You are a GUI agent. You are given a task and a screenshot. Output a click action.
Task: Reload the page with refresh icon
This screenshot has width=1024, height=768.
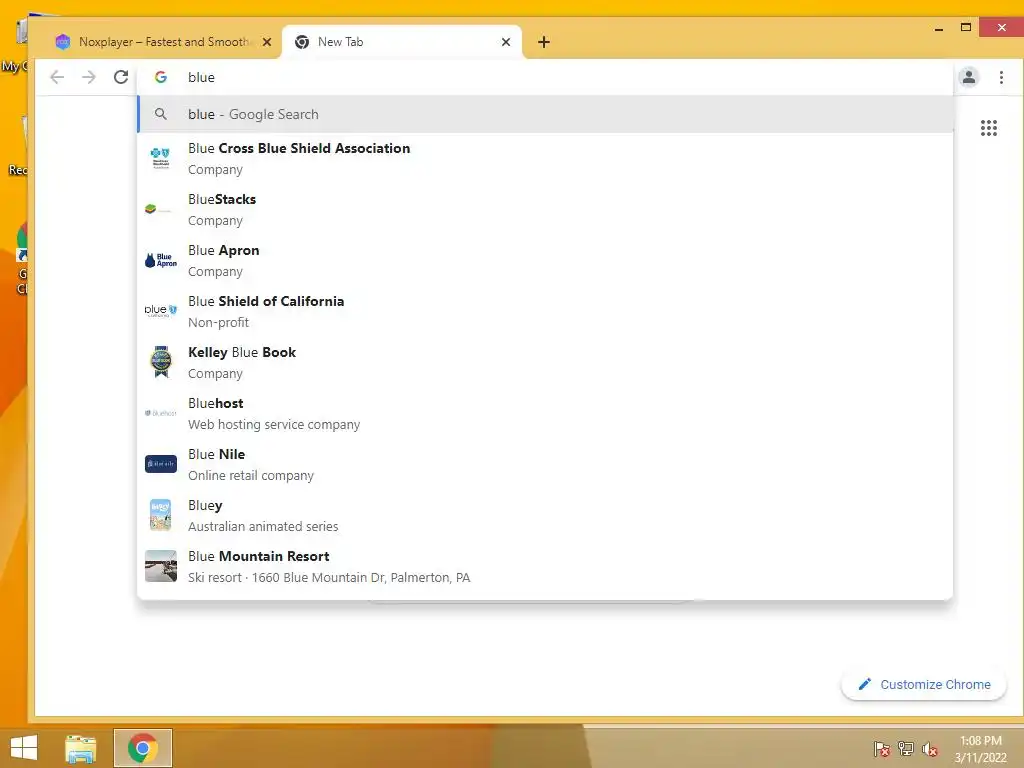click(x=121, y=77)
